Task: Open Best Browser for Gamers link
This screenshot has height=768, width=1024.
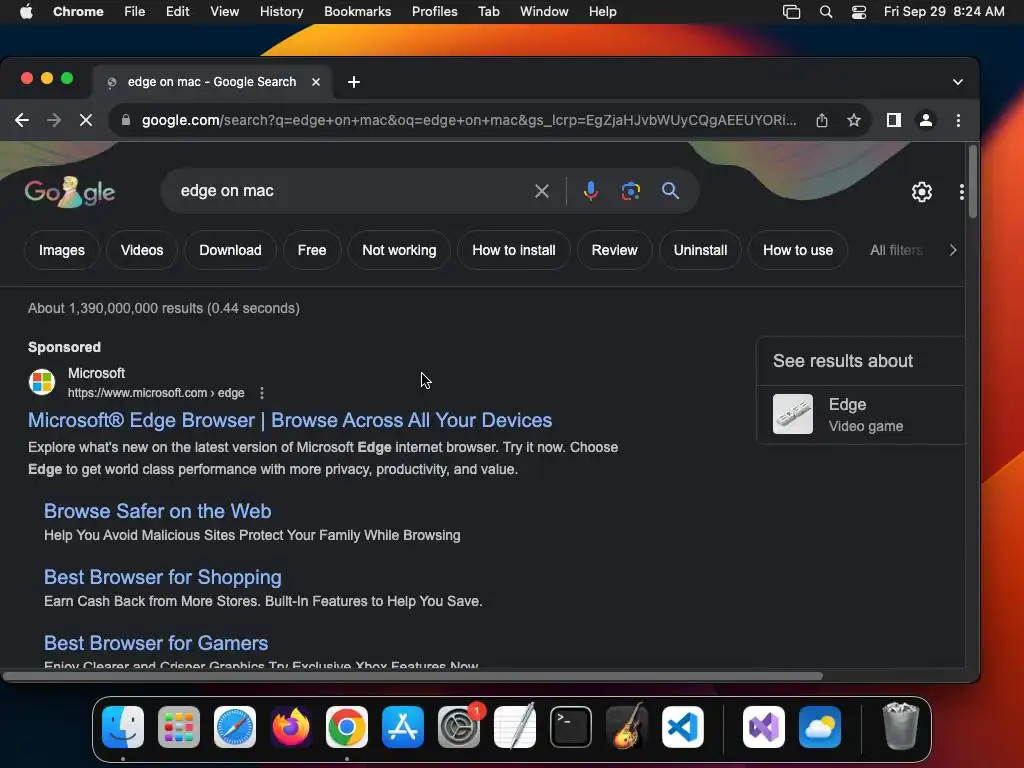Action: coord(156,643)
